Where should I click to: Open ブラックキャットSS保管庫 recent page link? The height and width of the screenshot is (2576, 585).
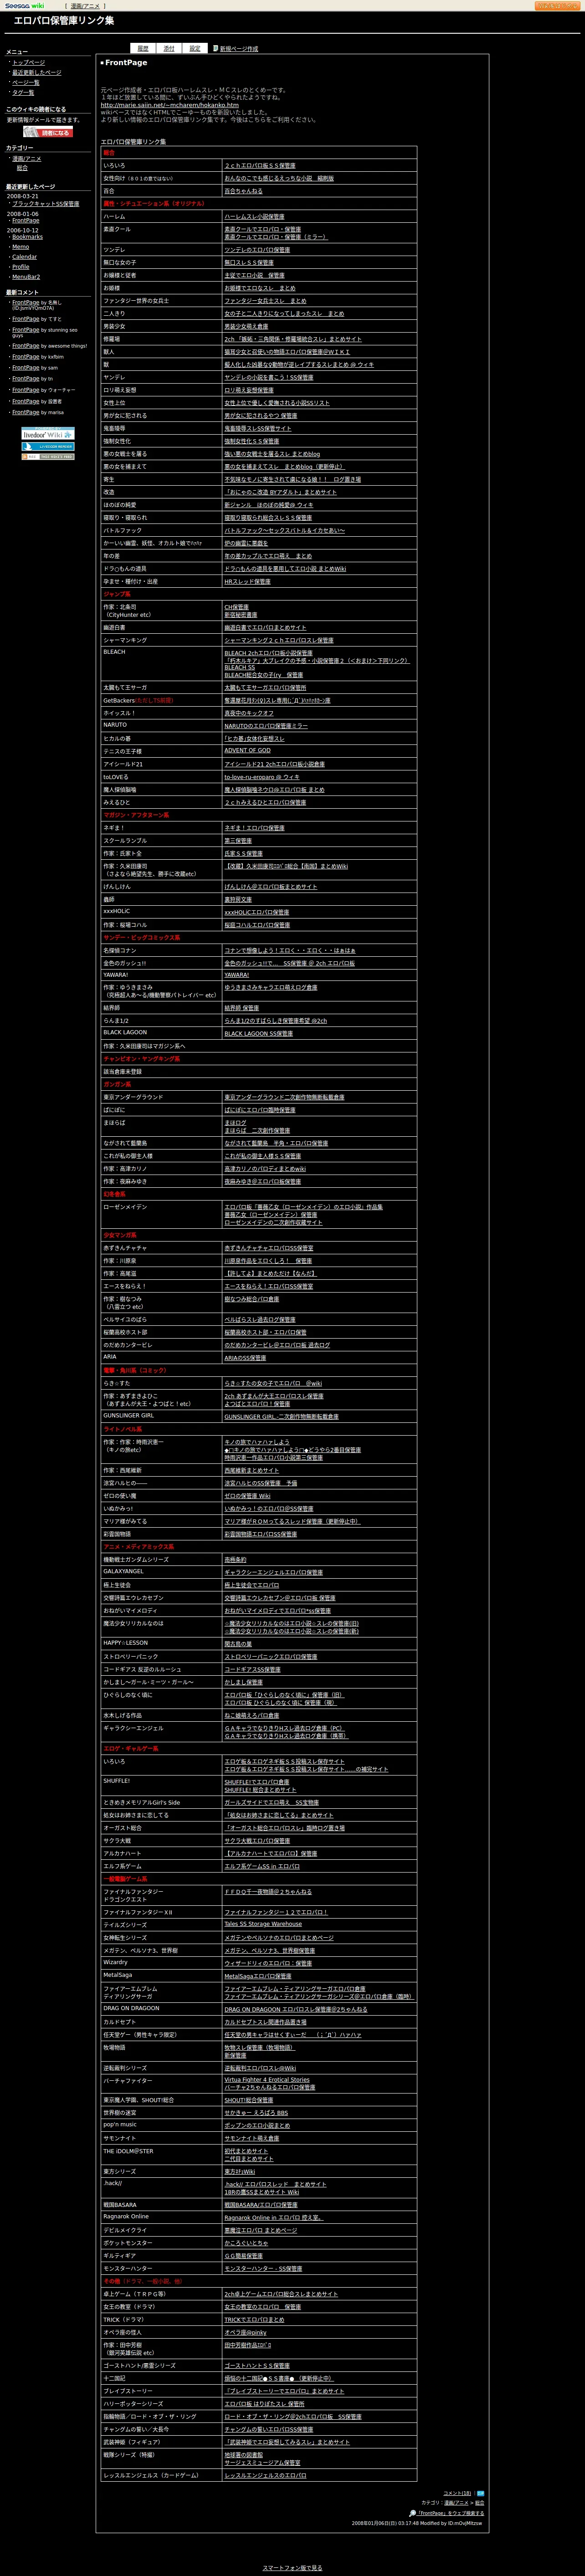click(46, 204)
